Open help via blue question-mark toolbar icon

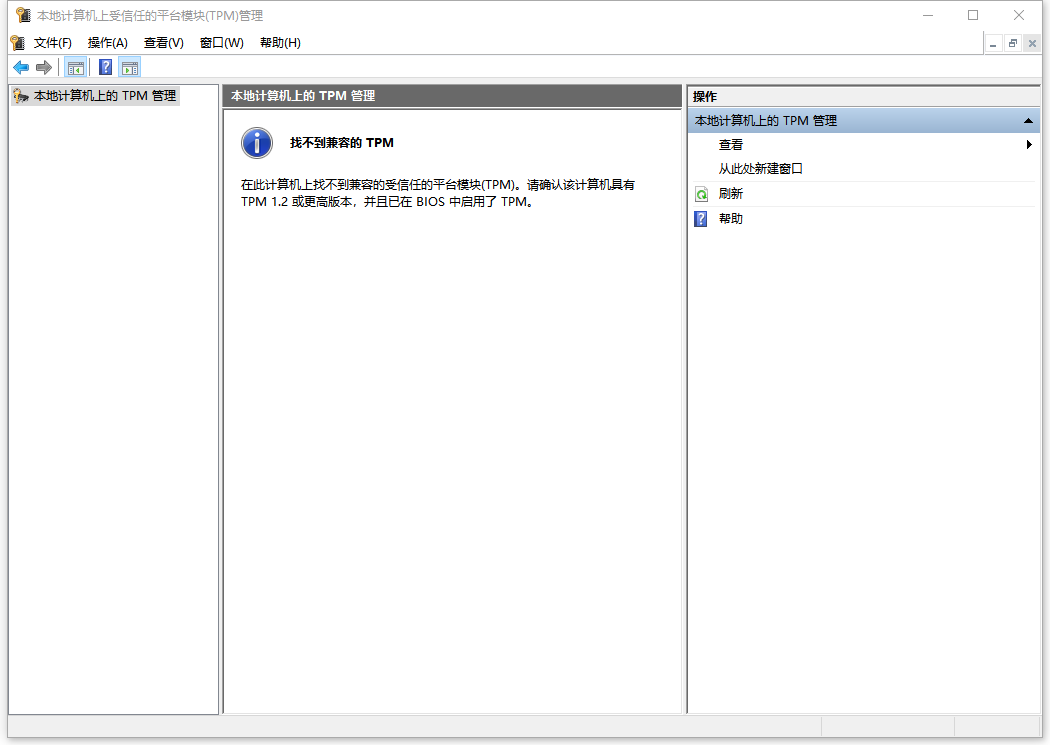tap(105, 68)
